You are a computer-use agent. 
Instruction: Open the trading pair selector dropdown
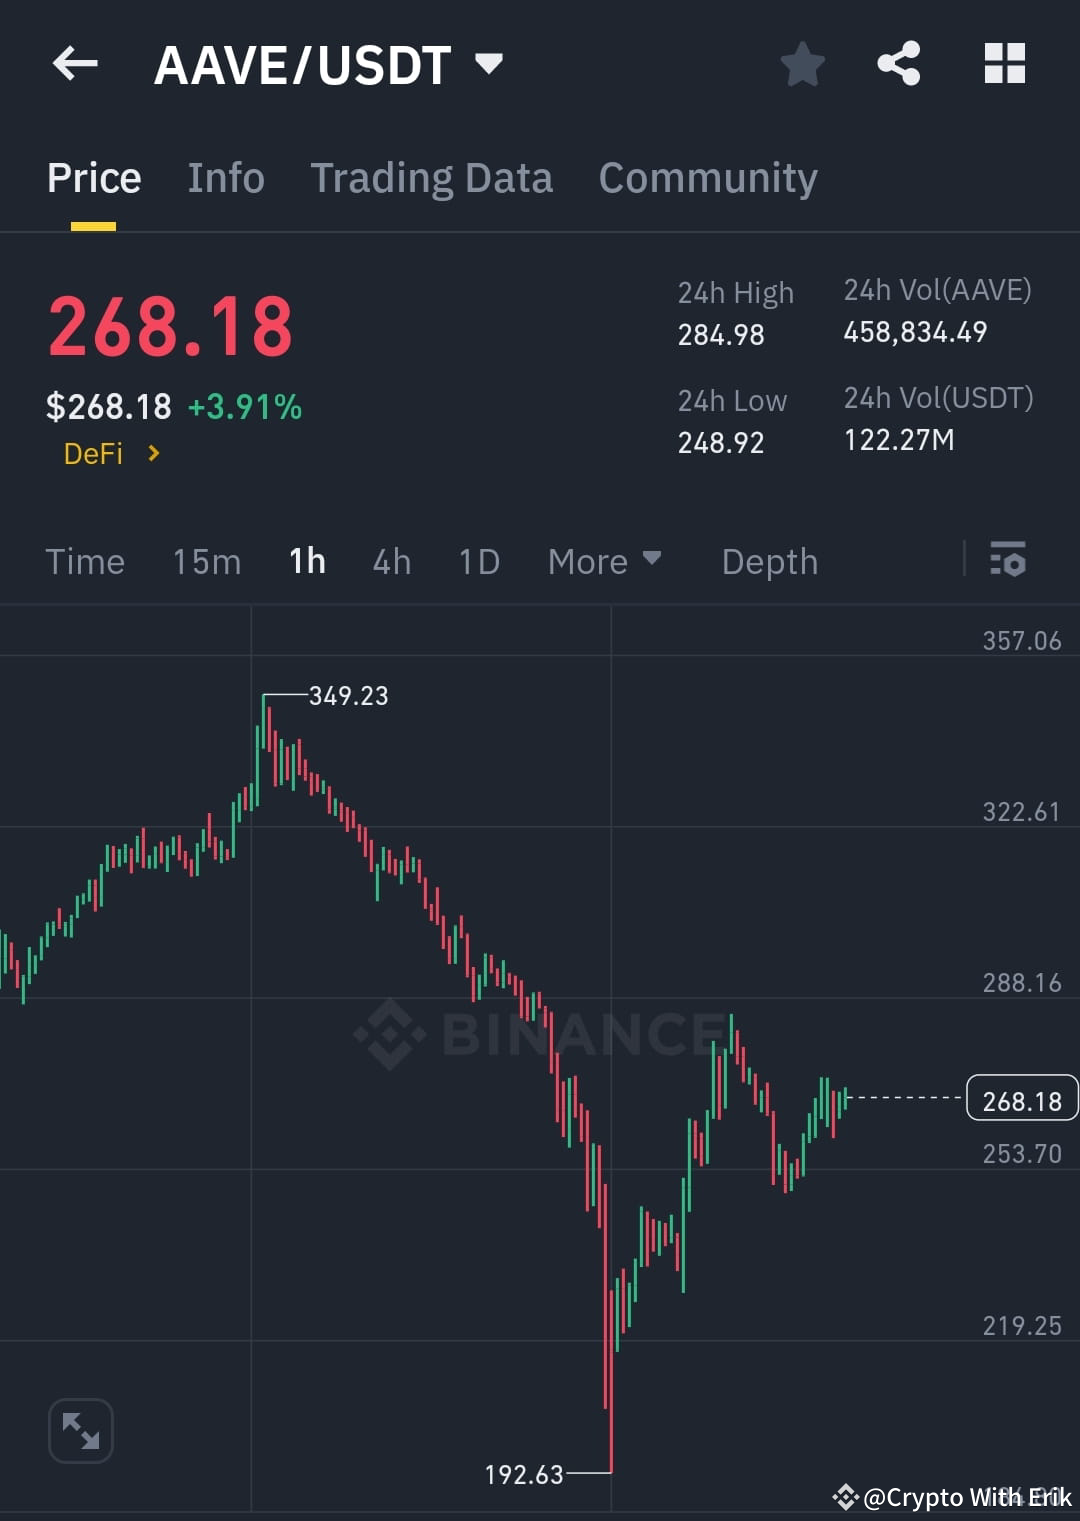[489, 63]
